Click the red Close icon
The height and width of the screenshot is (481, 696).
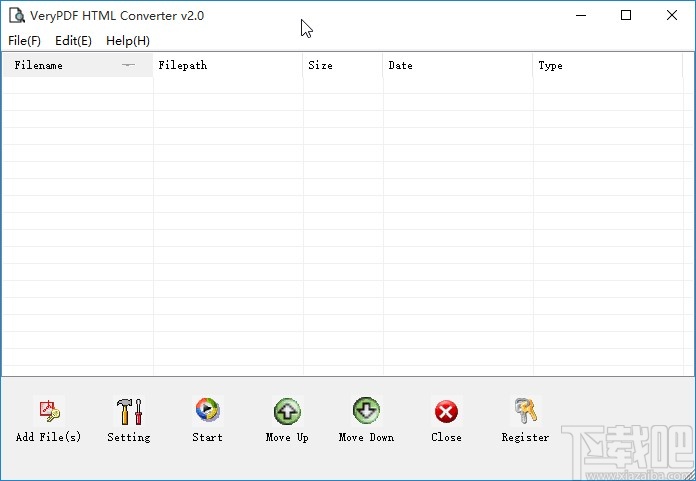point(446,411)
